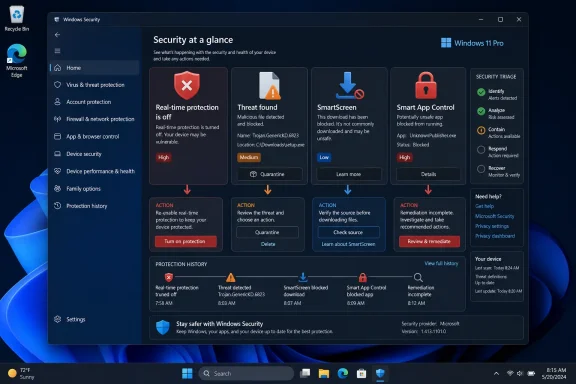576x384 pixels.
Task: Click the Threat detected timeline warning marker
Action: tap(231, 277)
